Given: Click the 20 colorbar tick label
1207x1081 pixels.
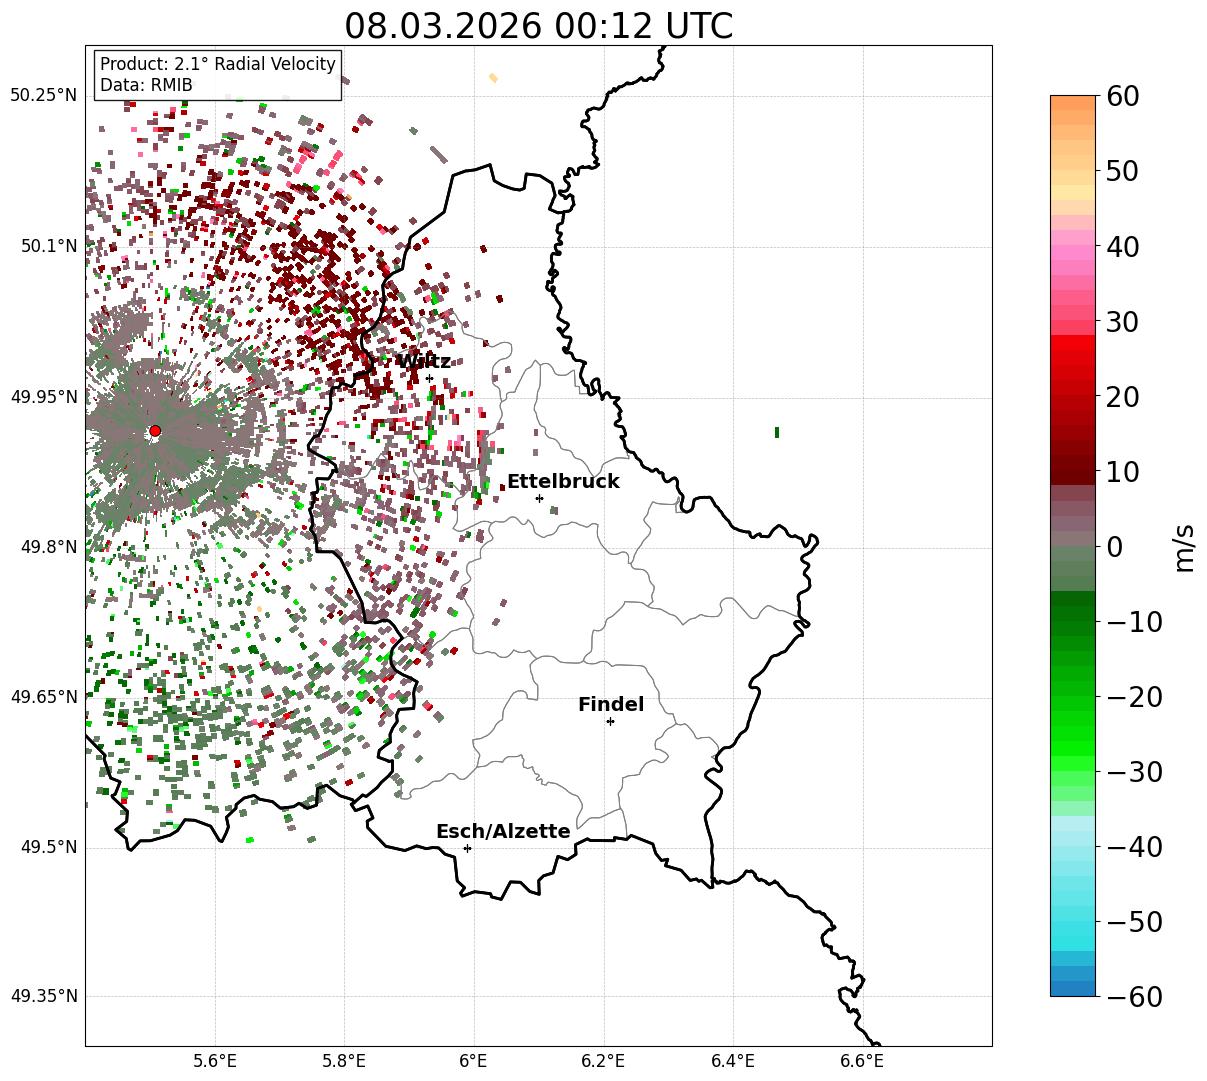Looking at the screenshot, I should 1125,397.
